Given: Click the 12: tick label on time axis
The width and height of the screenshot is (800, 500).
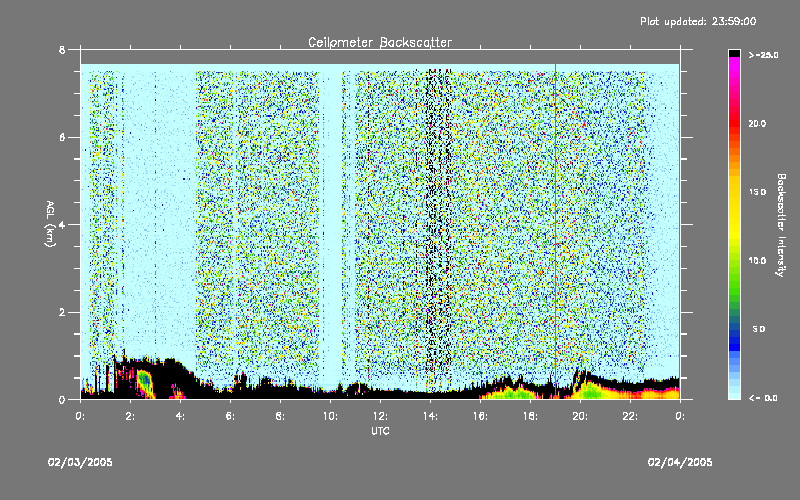Looking at the screenshot, I should click(380, 416).
